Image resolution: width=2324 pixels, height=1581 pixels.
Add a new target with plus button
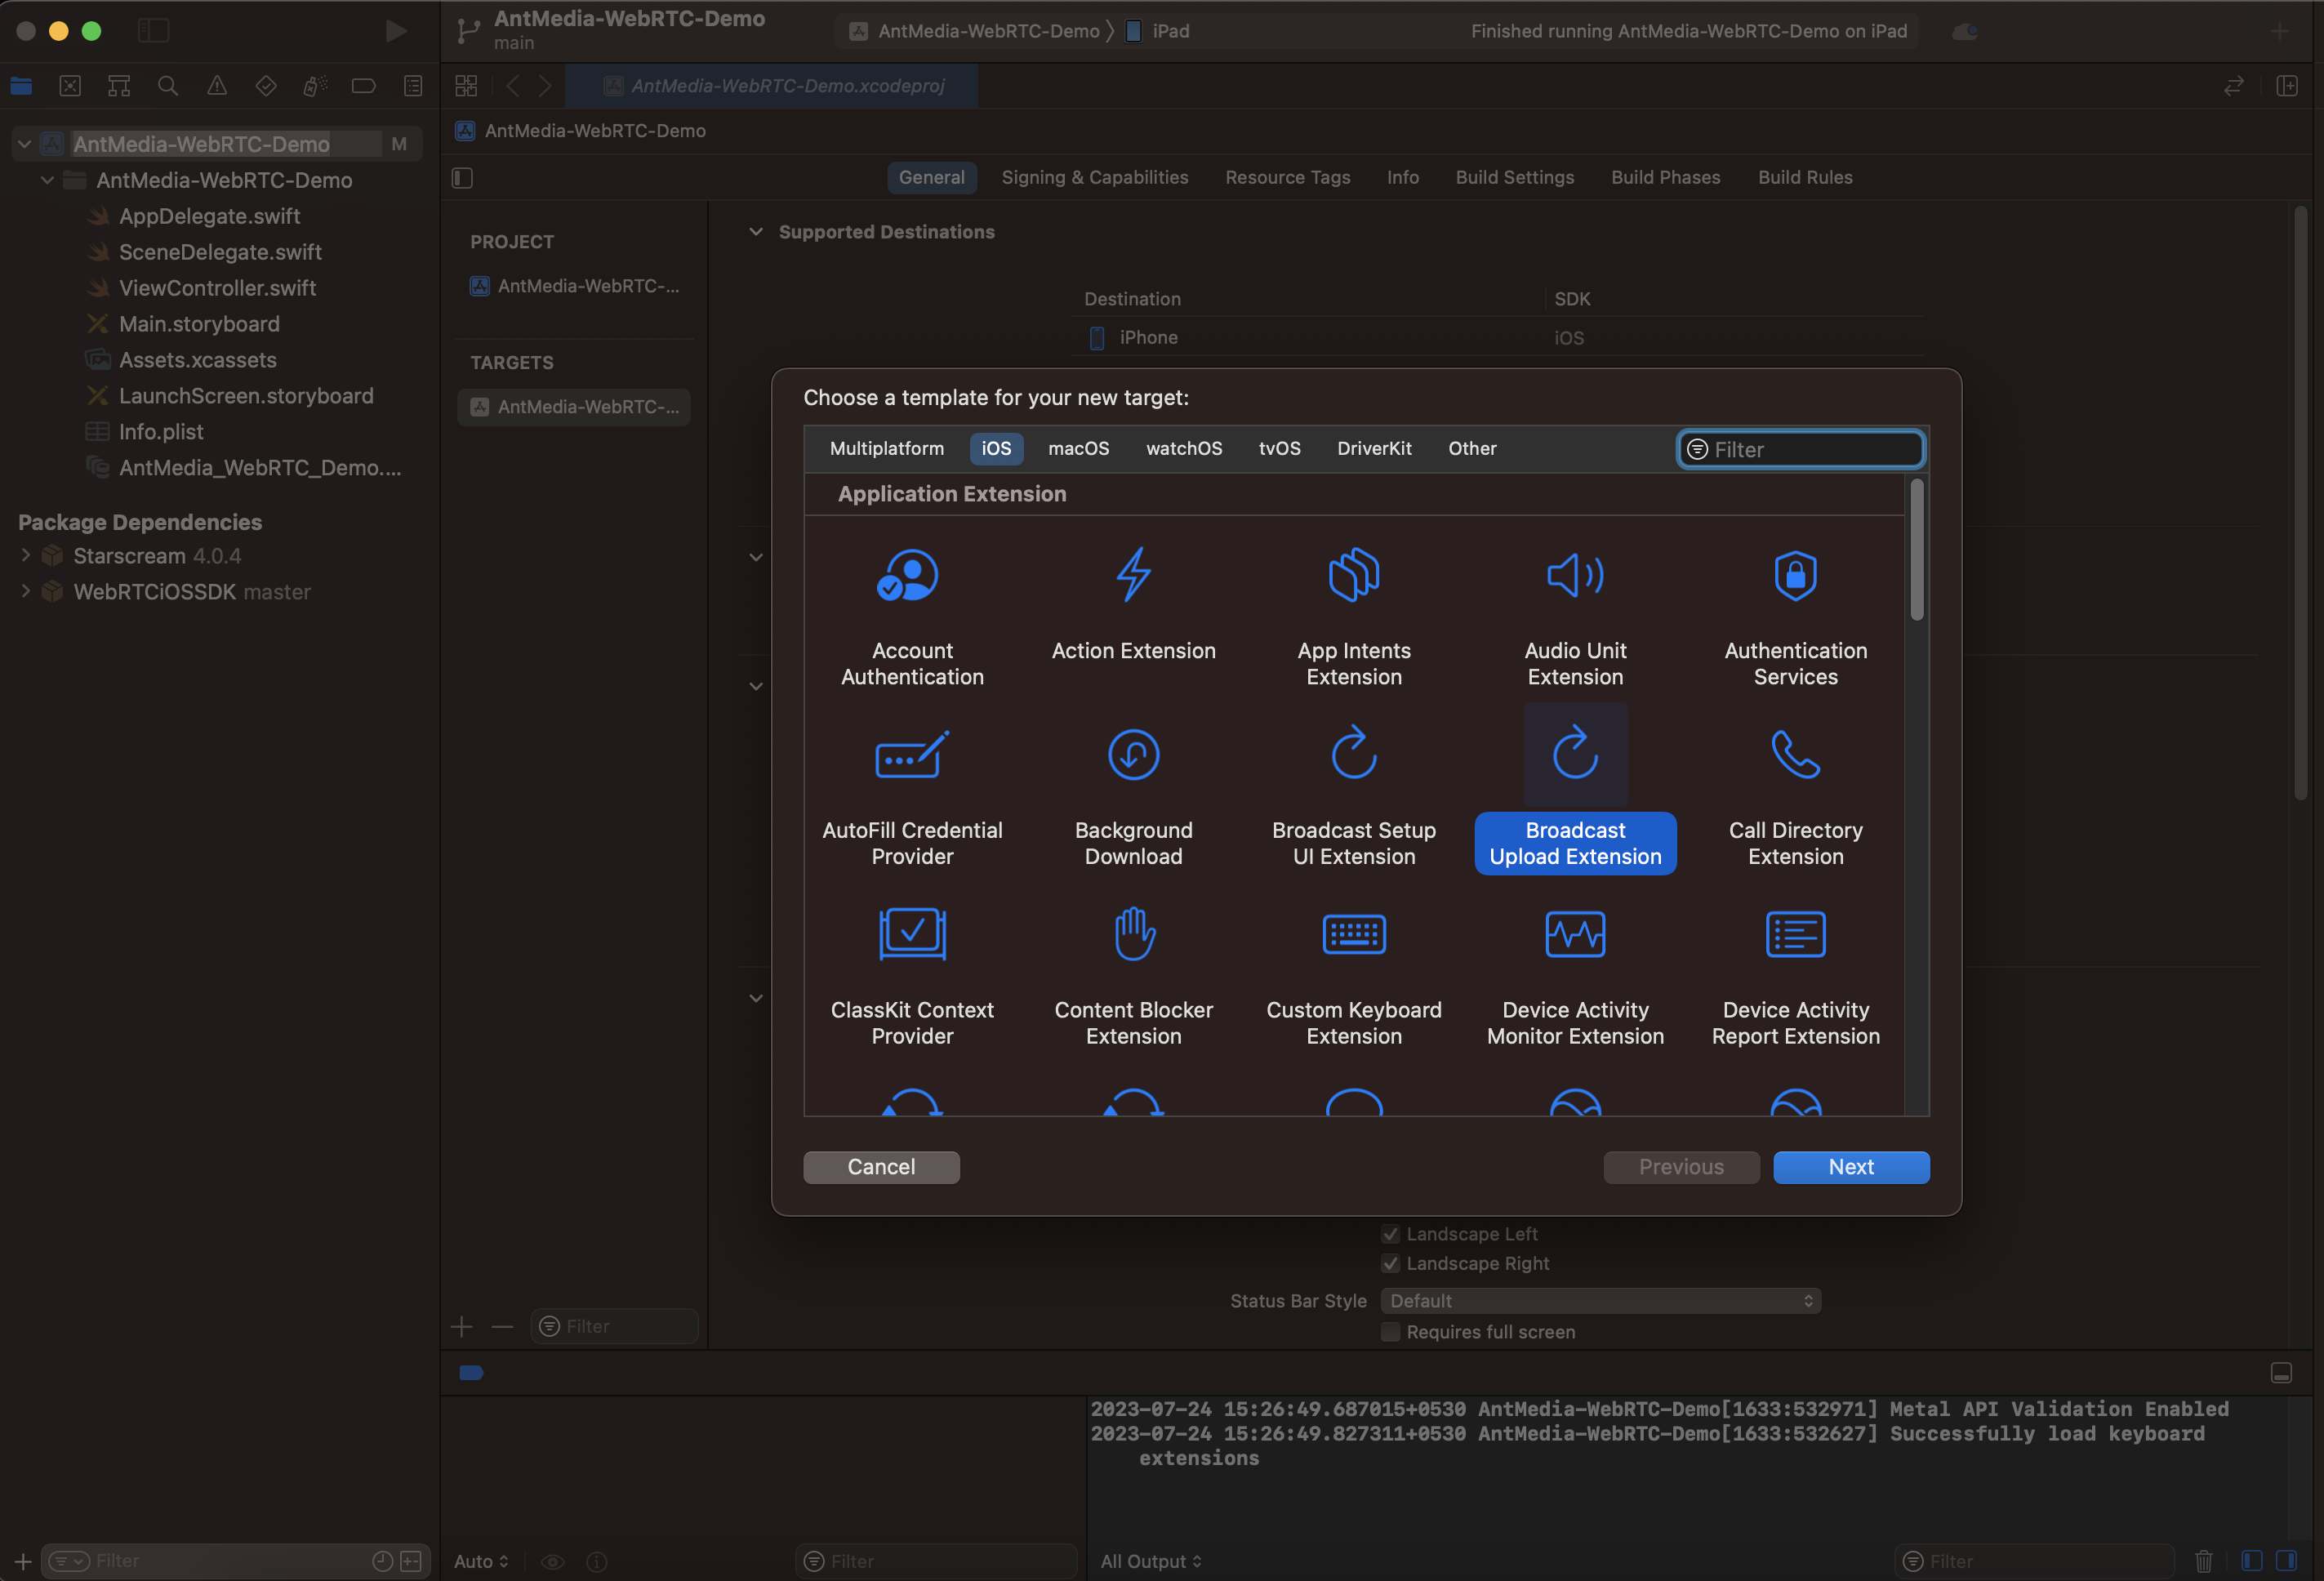(462, 1327)
